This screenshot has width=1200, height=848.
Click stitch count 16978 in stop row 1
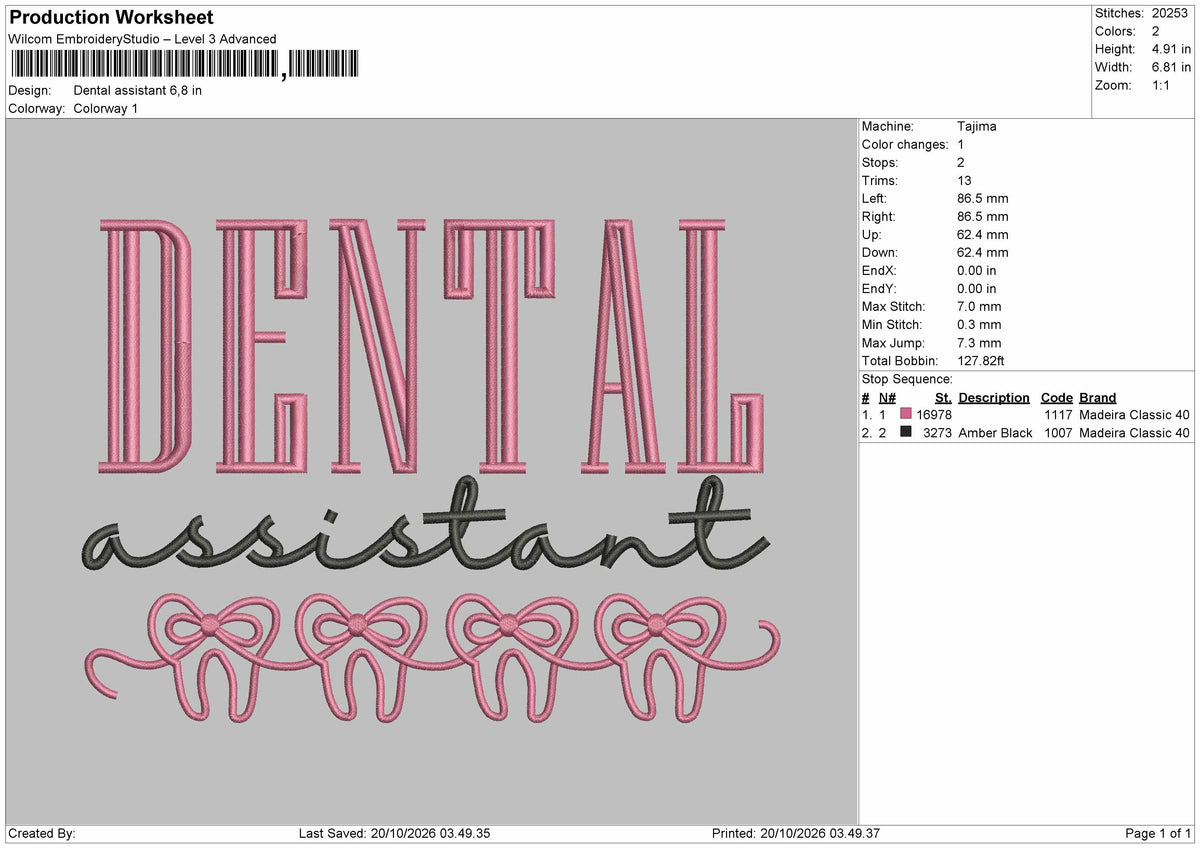(x=934, y=414)
